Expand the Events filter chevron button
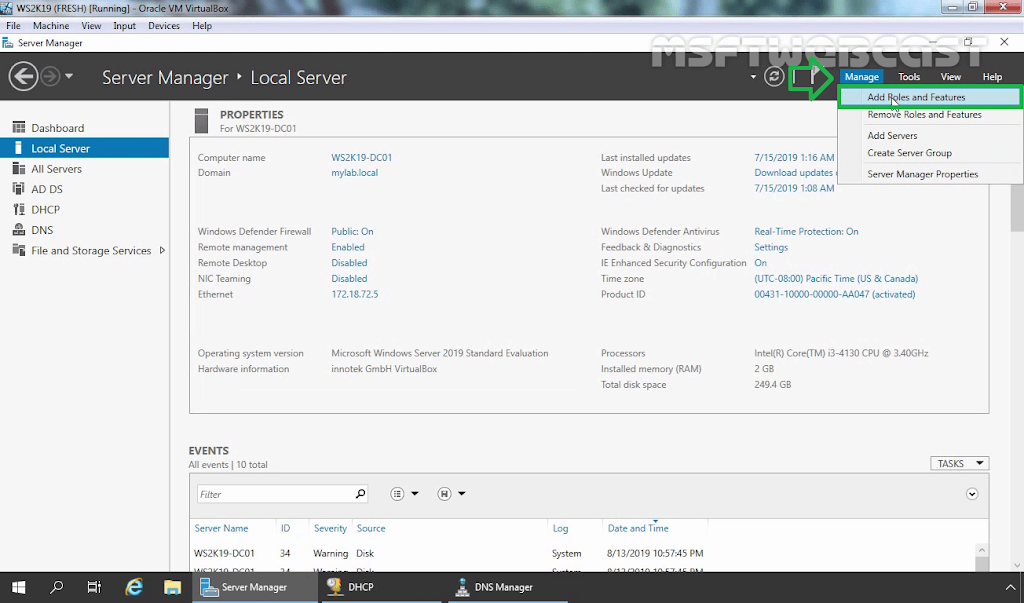Image resolution: width=1024 pixels, height=603 pixels. pos(972,494)
